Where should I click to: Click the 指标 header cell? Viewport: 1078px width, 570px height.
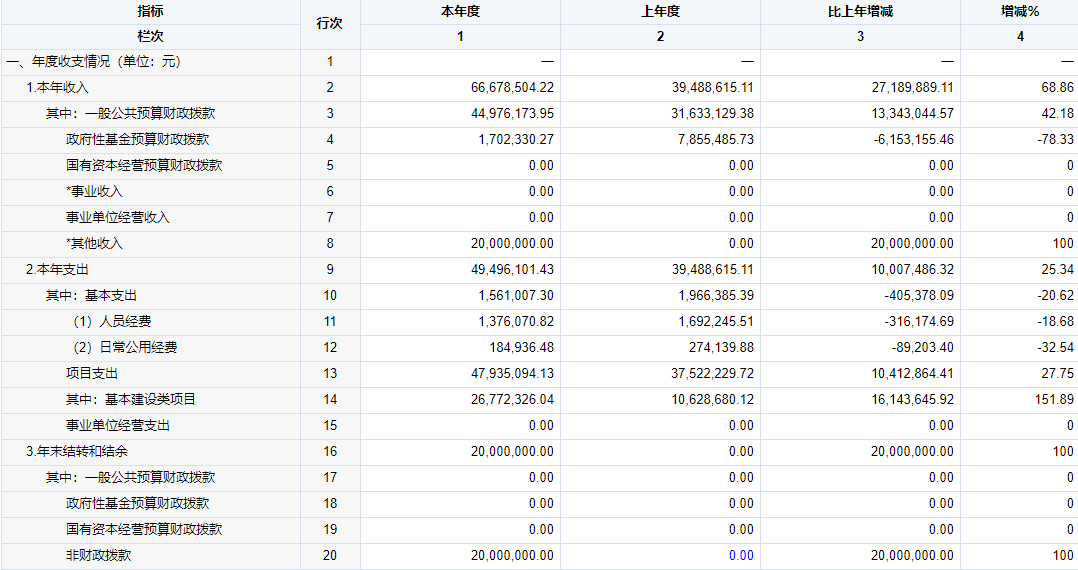[x=151, y=12]
